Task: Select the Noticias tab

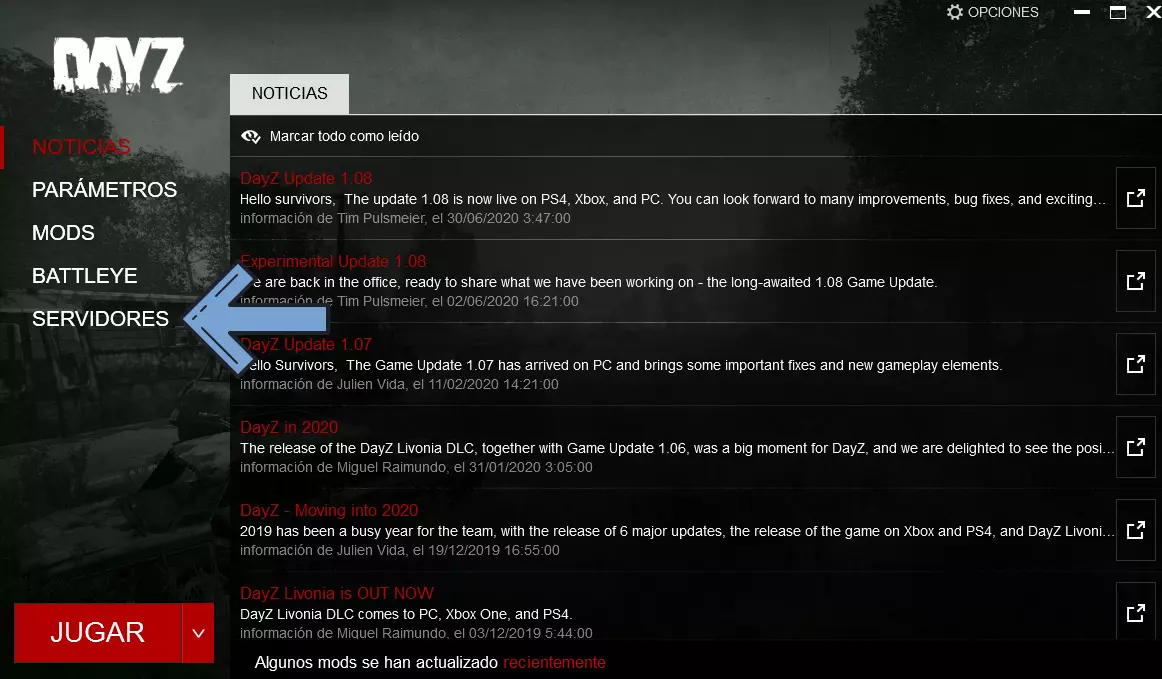Action: pos(289,93)
